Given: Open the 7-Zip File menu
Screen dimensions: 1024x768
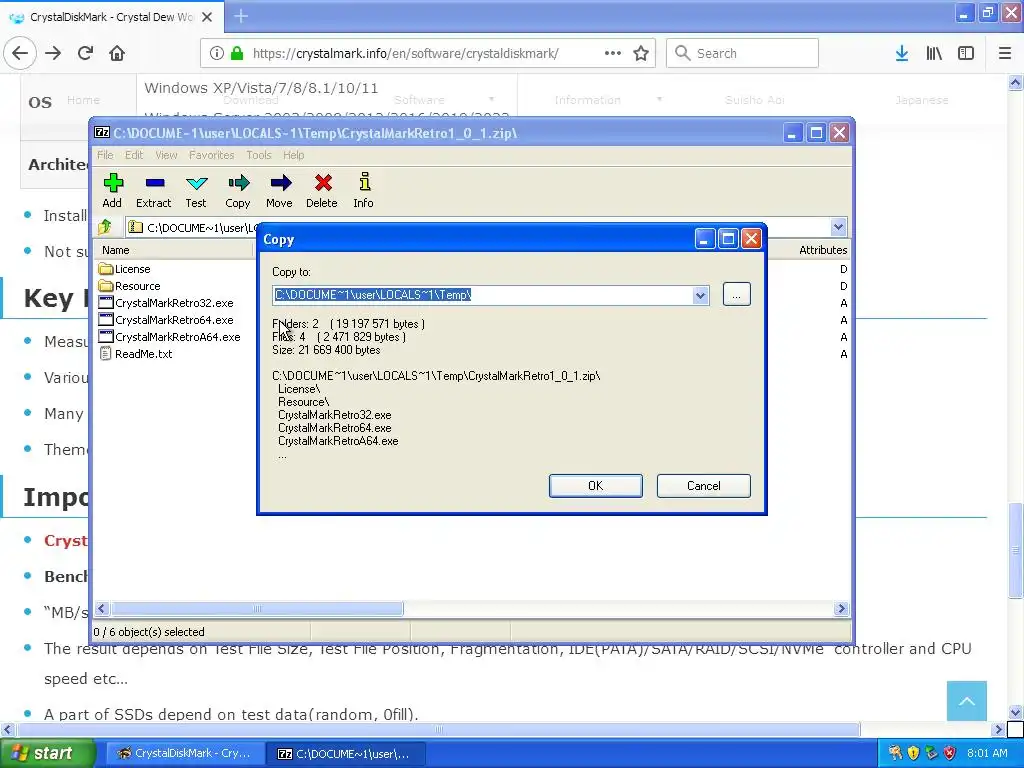Looking at the screenshot, I should click(x=105, y=155).
